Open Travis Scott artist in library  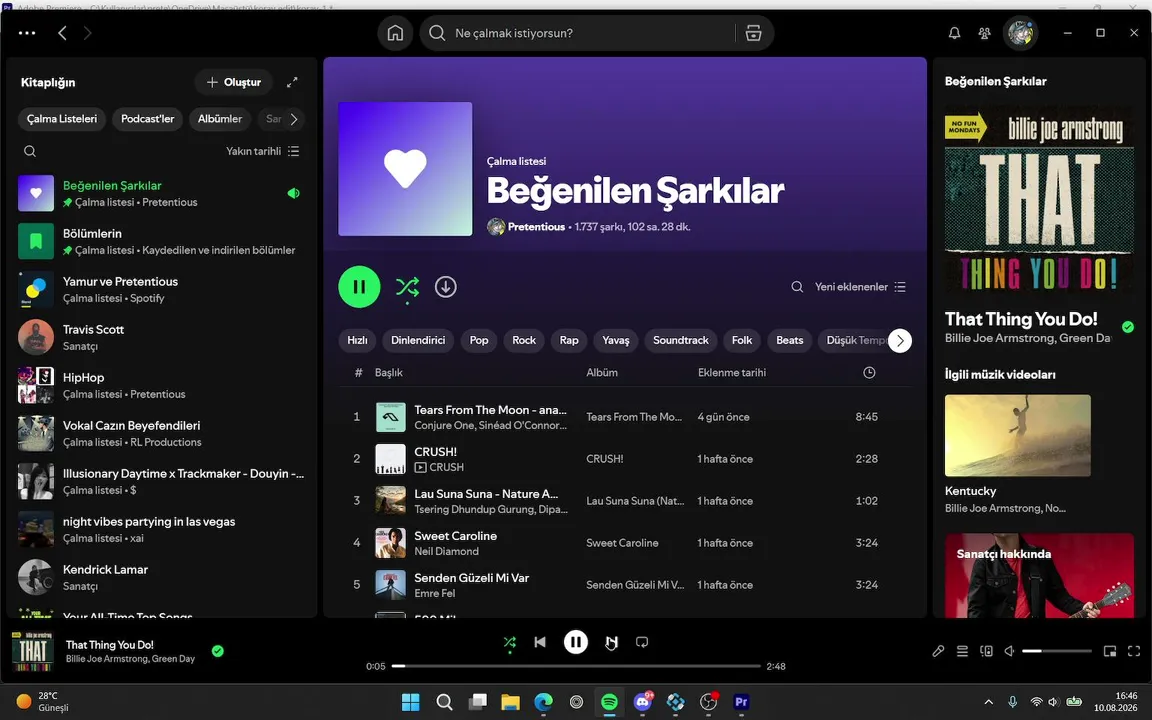(162, 337)
